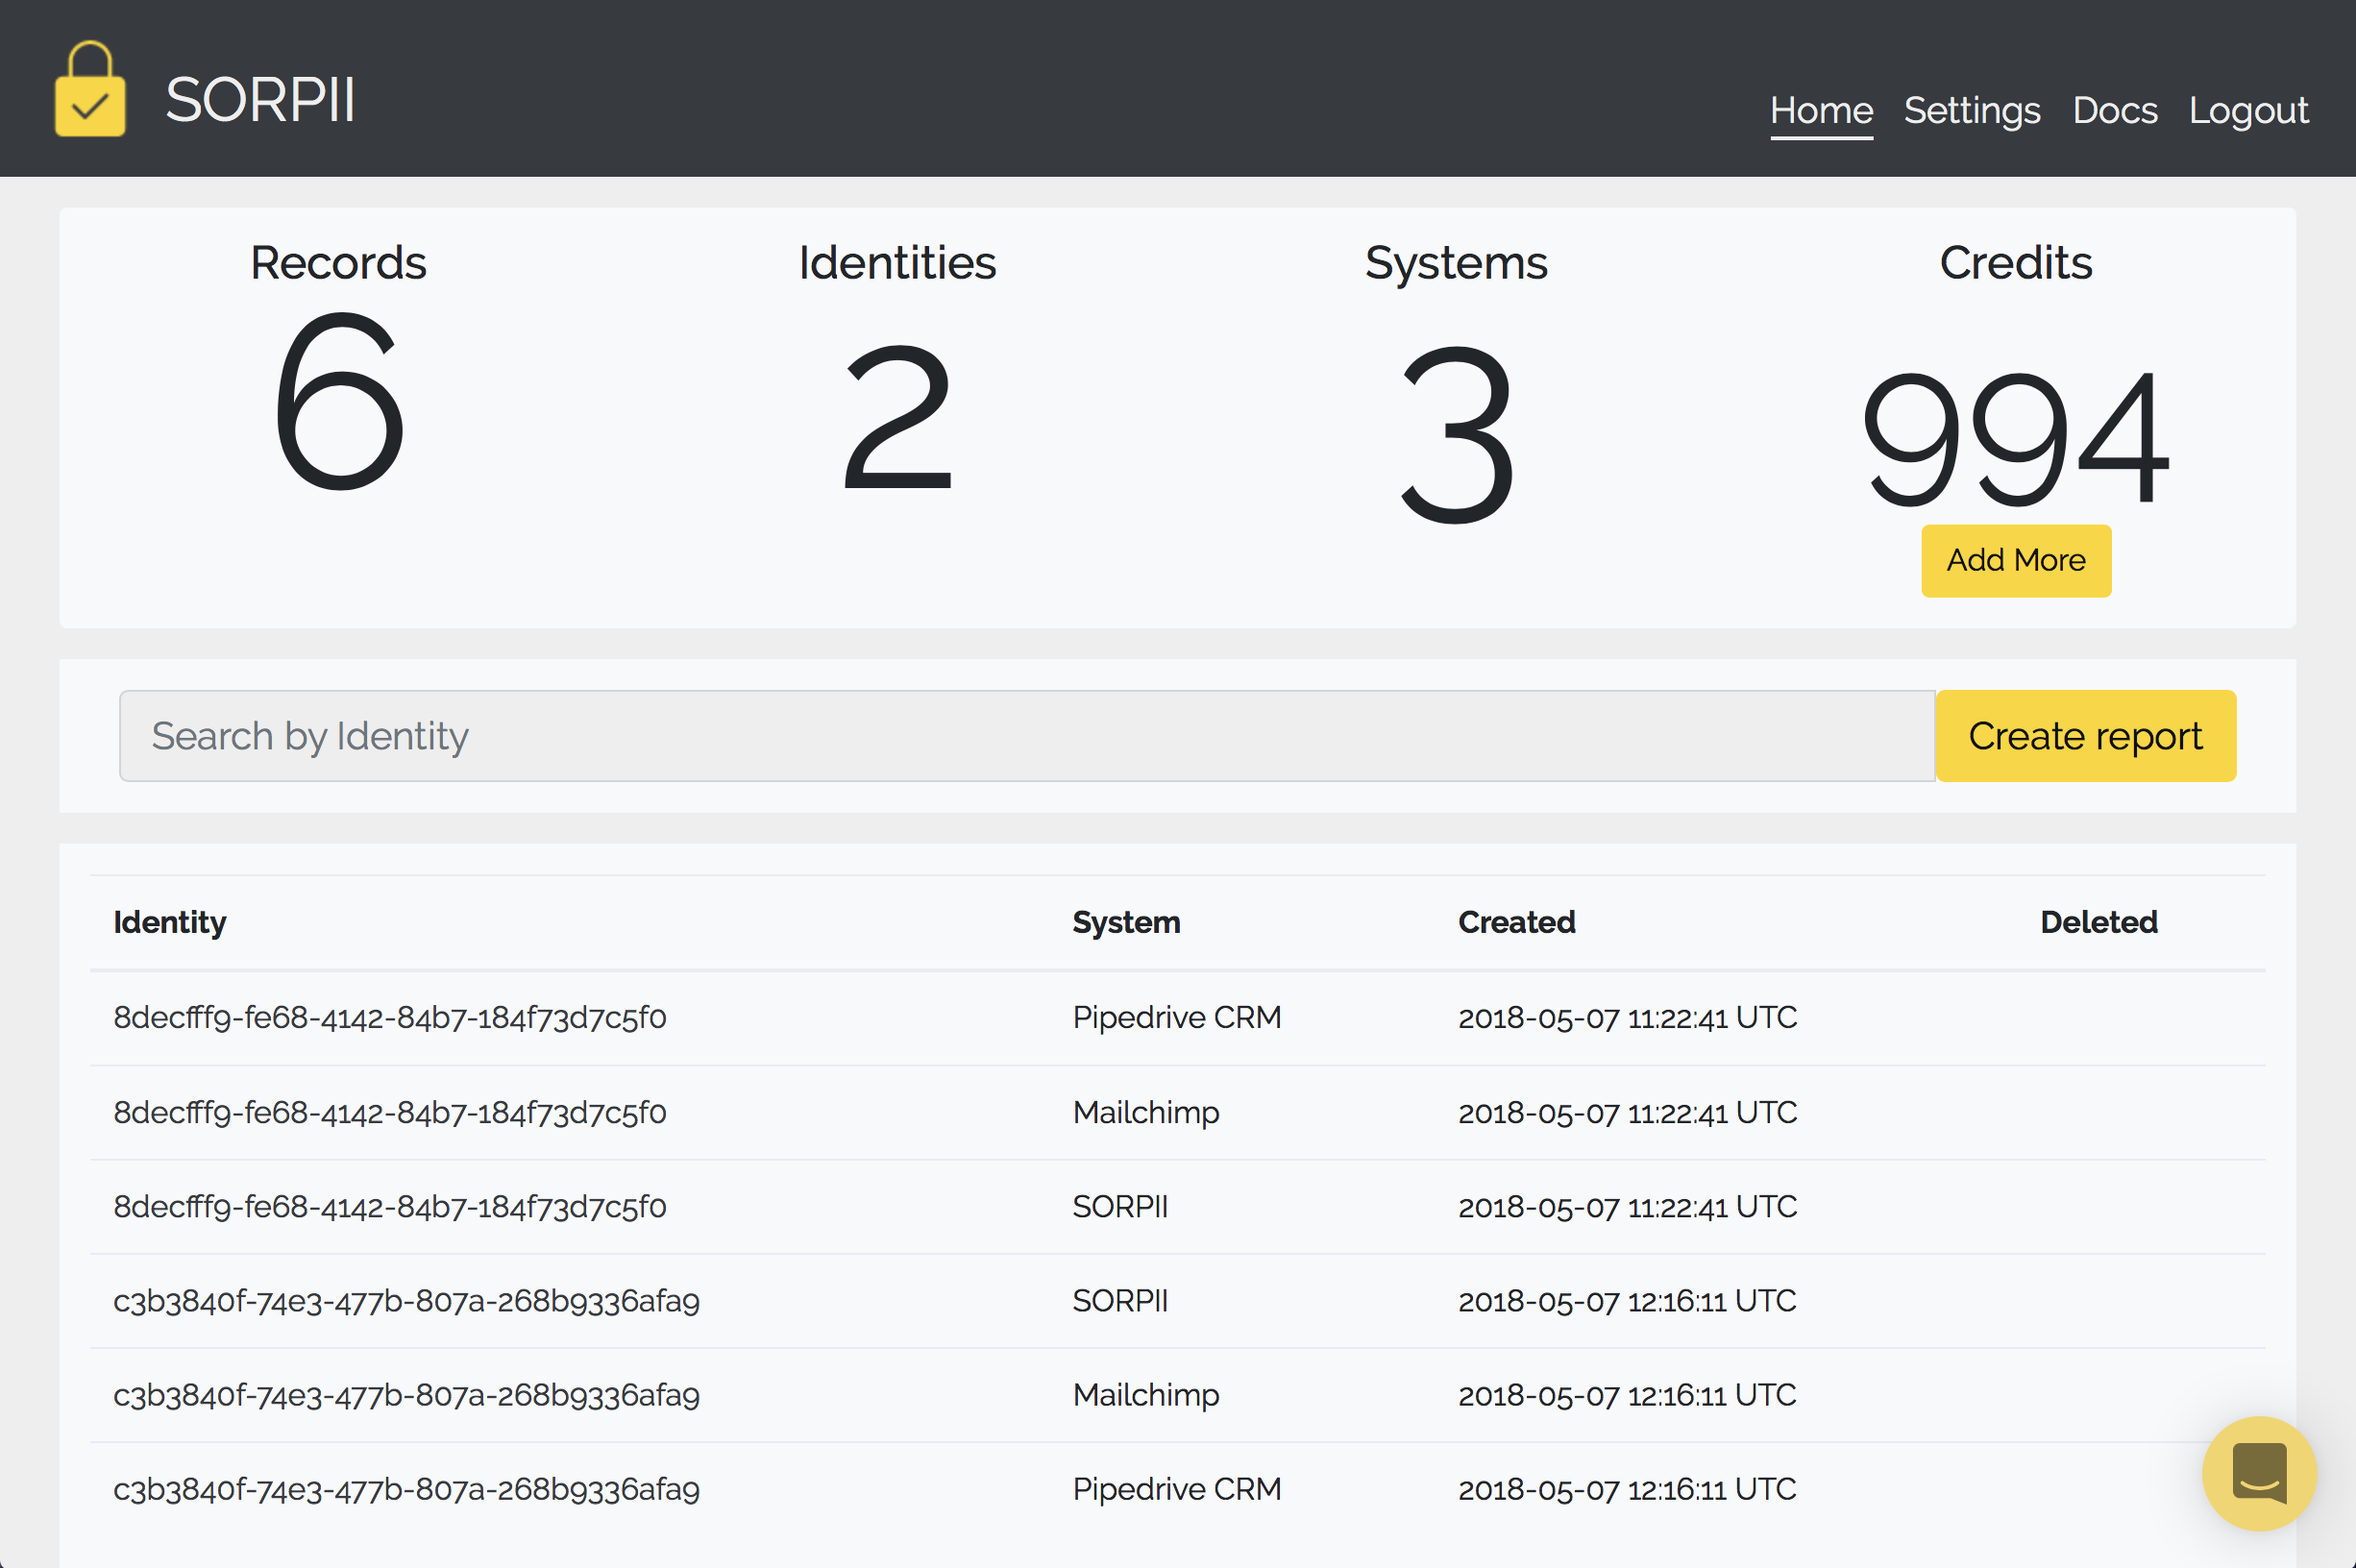Image resolution: width=2356 pixels, height=1568 pixels.
Task: Click the Identity column header
Action: (170, 922)
